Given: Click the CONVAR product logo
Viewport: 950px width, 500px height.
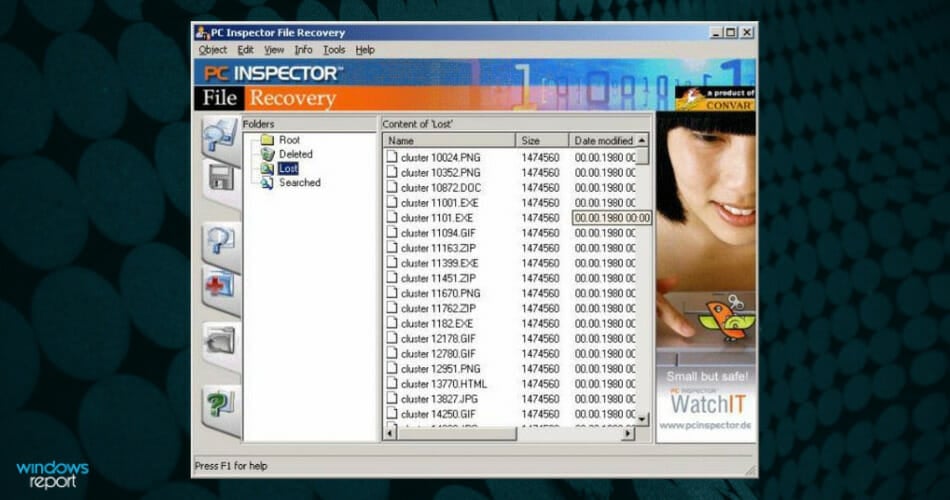Looking at the screenshot, I should [x=715, y=99].
